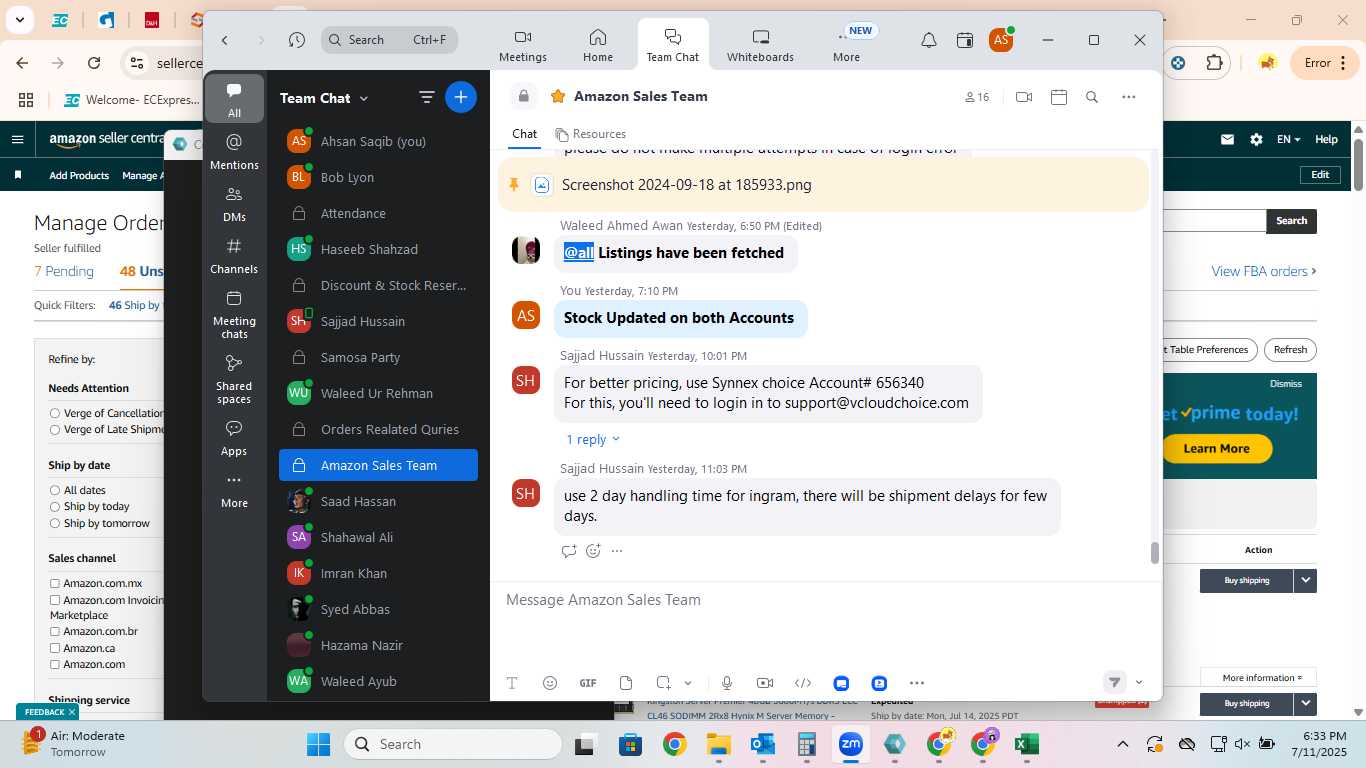Open Channels in the Zoom sidebar
The image size is (1366, 768).
pyautogui.click(x=234, y=256)
